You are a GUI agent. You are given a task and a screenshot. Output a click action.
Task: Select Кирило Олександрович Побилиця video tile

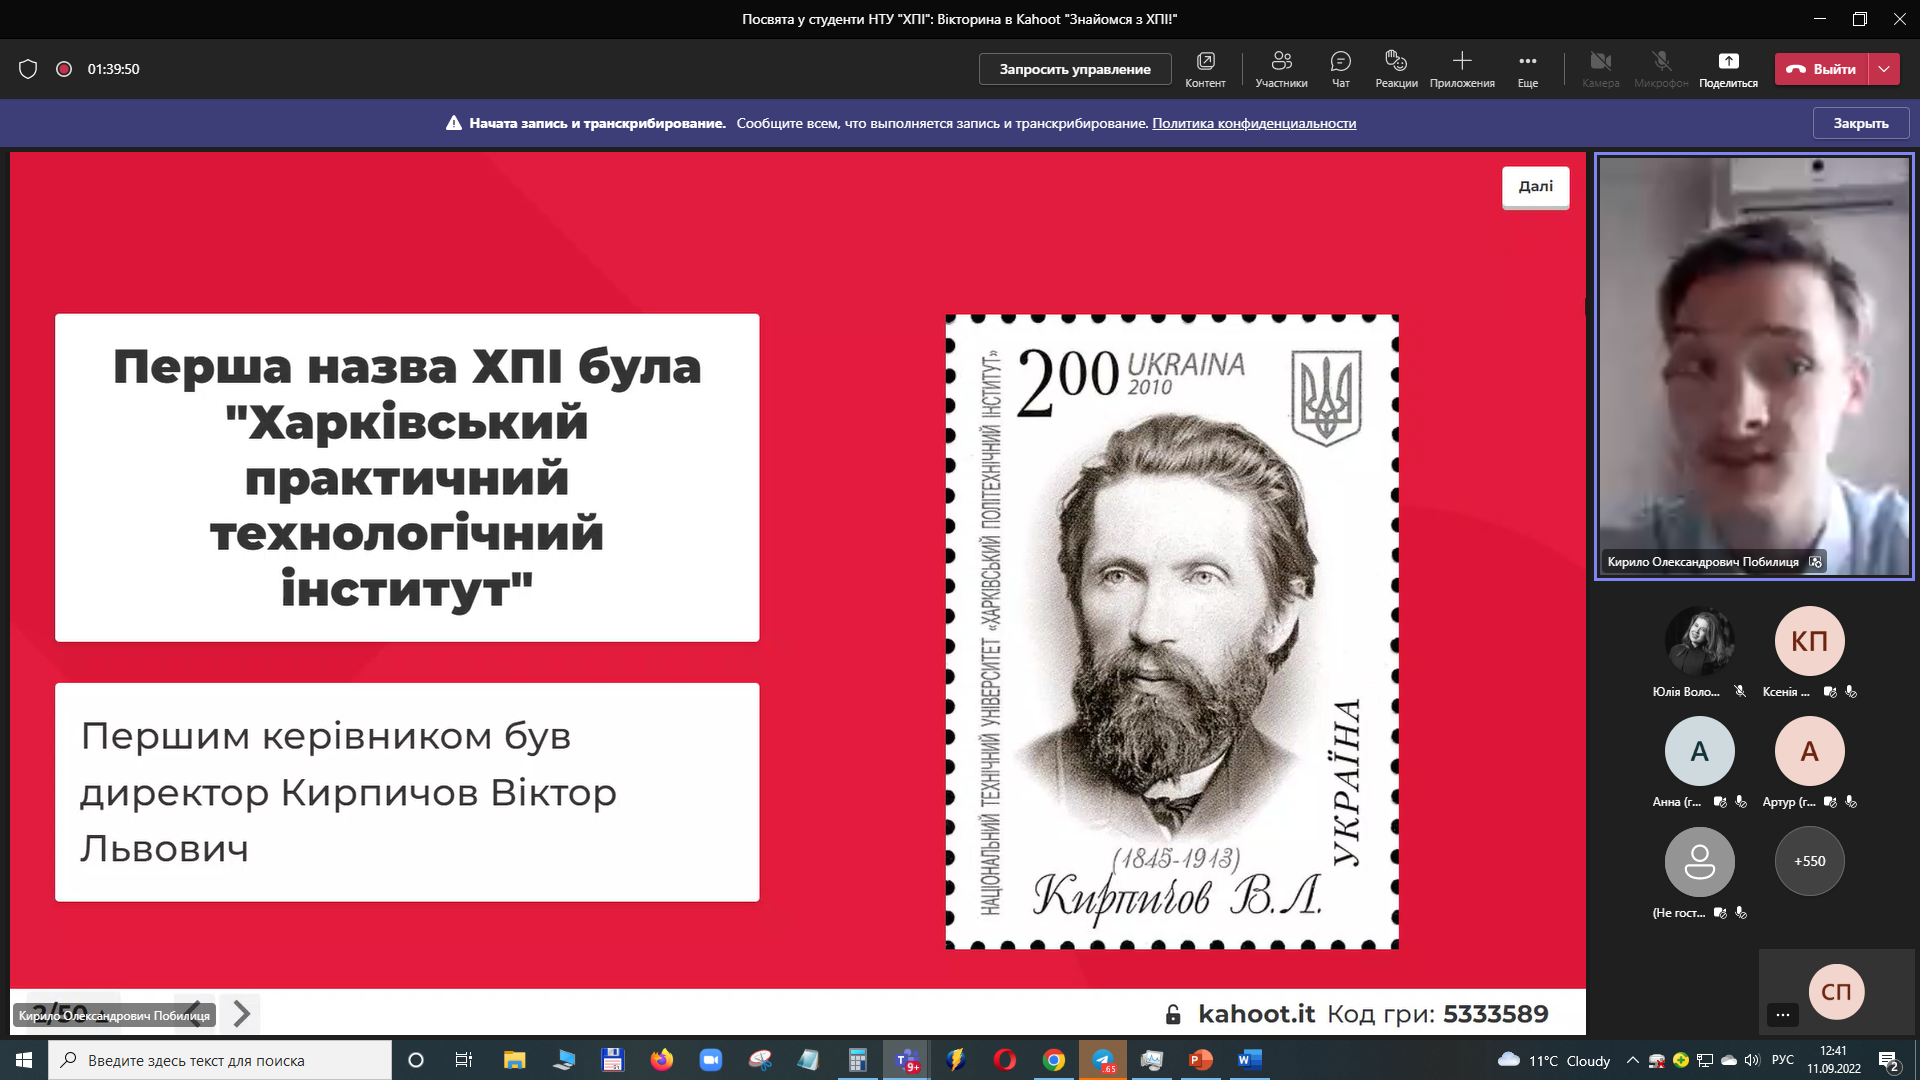[x=1754, y=366]
